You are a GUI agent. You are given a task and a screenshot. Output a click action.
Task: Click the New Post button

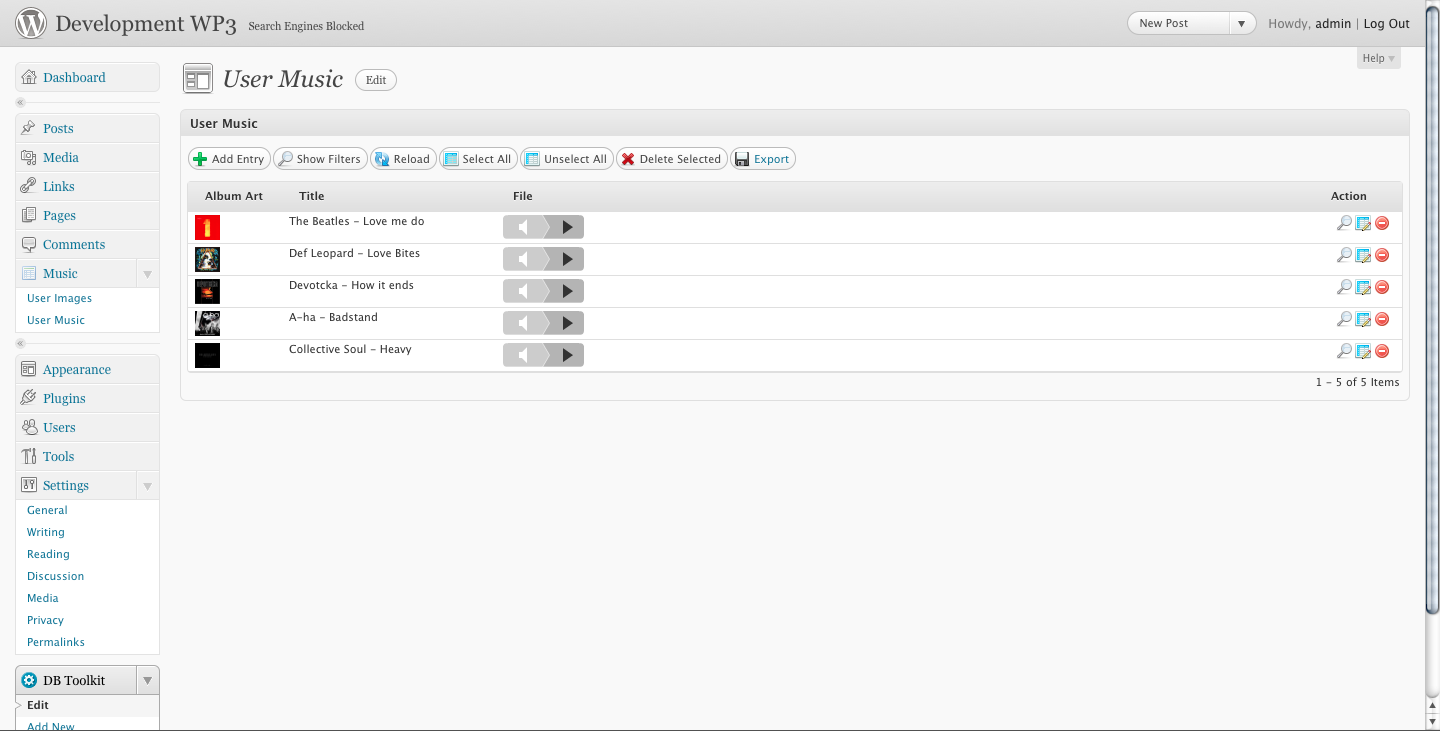pos(1178,23)
